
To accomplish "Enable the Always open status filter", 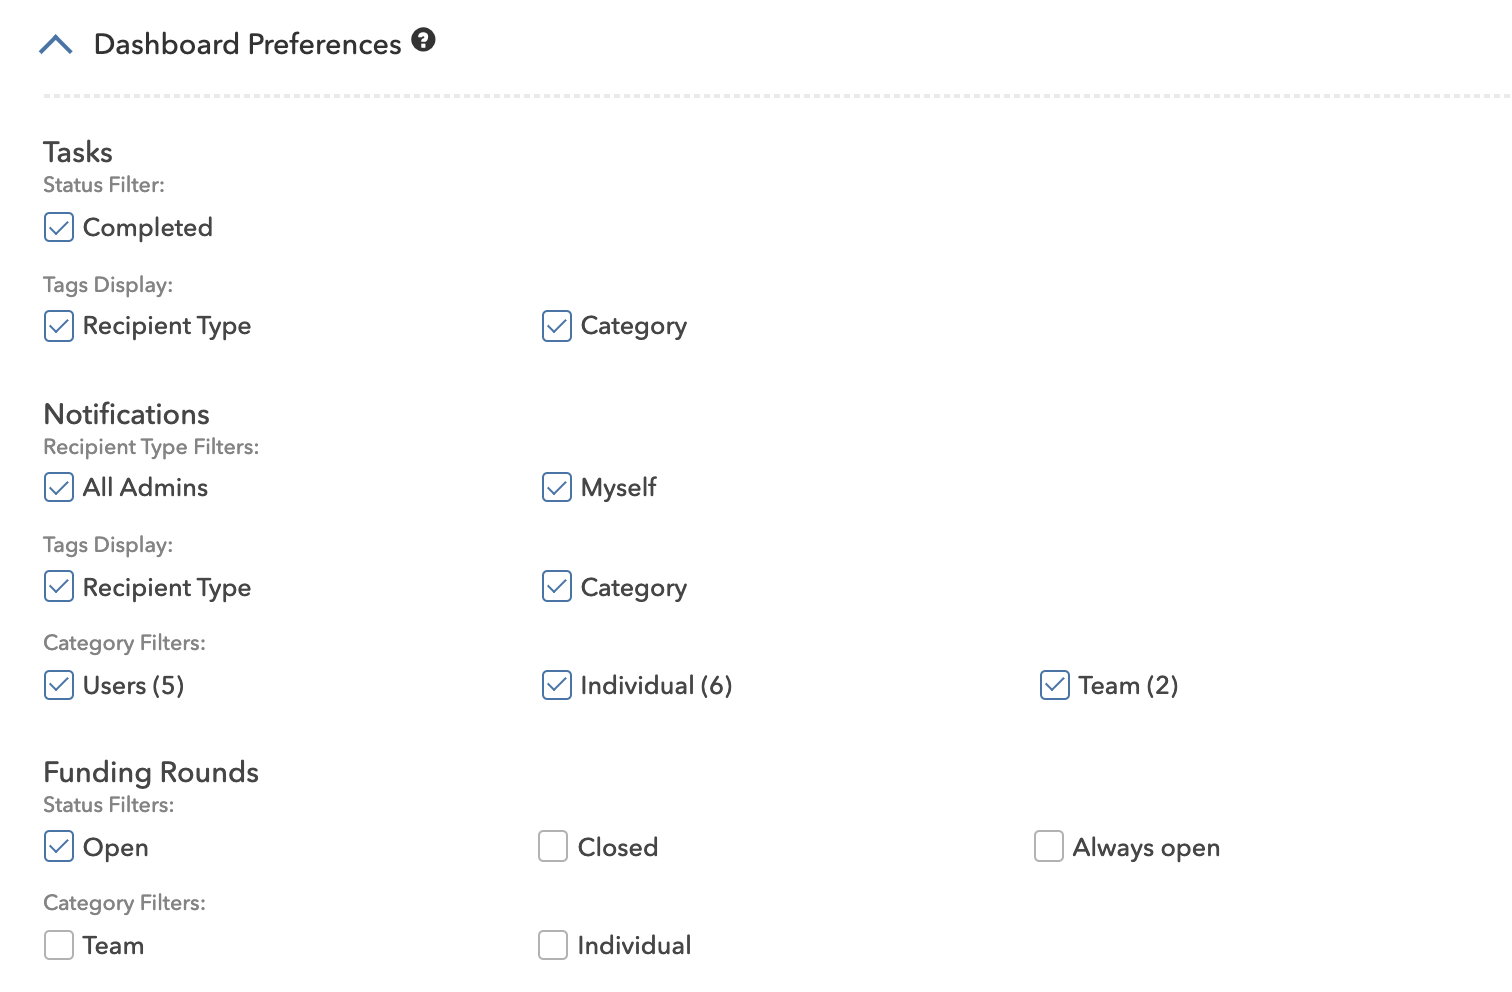I will (x=1049, y=846).
